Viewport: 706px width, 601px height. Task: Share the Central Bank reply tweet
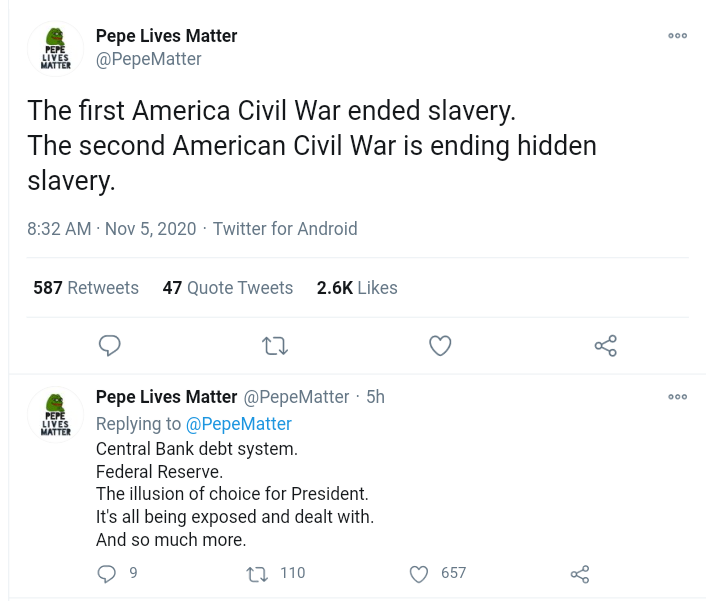[580, 573]
